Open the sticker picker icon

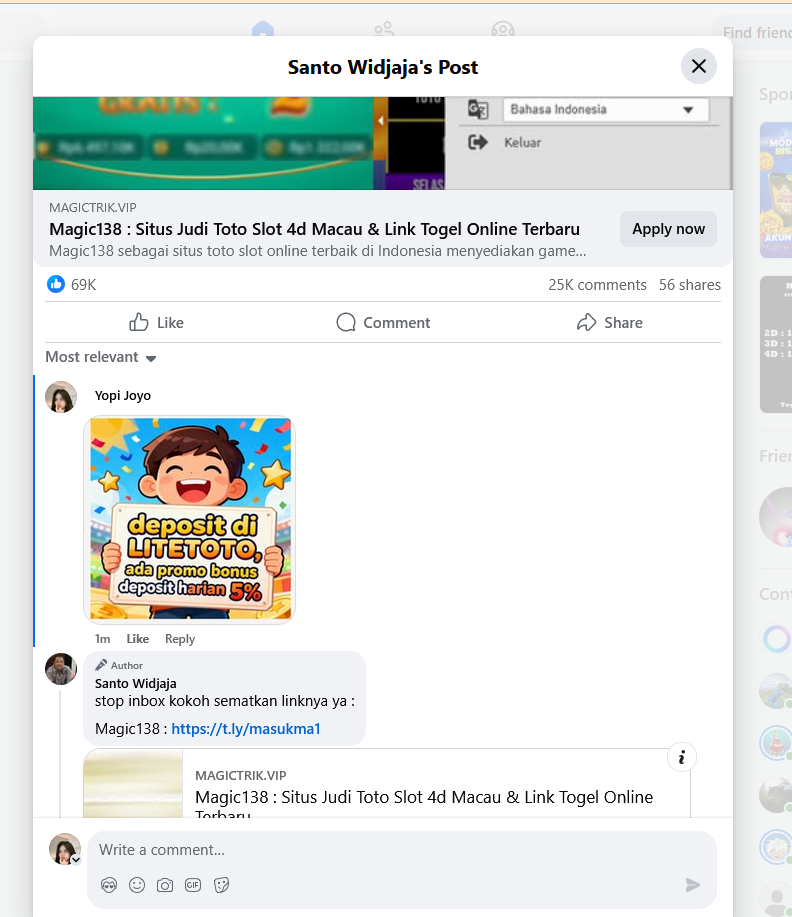pyautogui.click(x=221, y=885)
